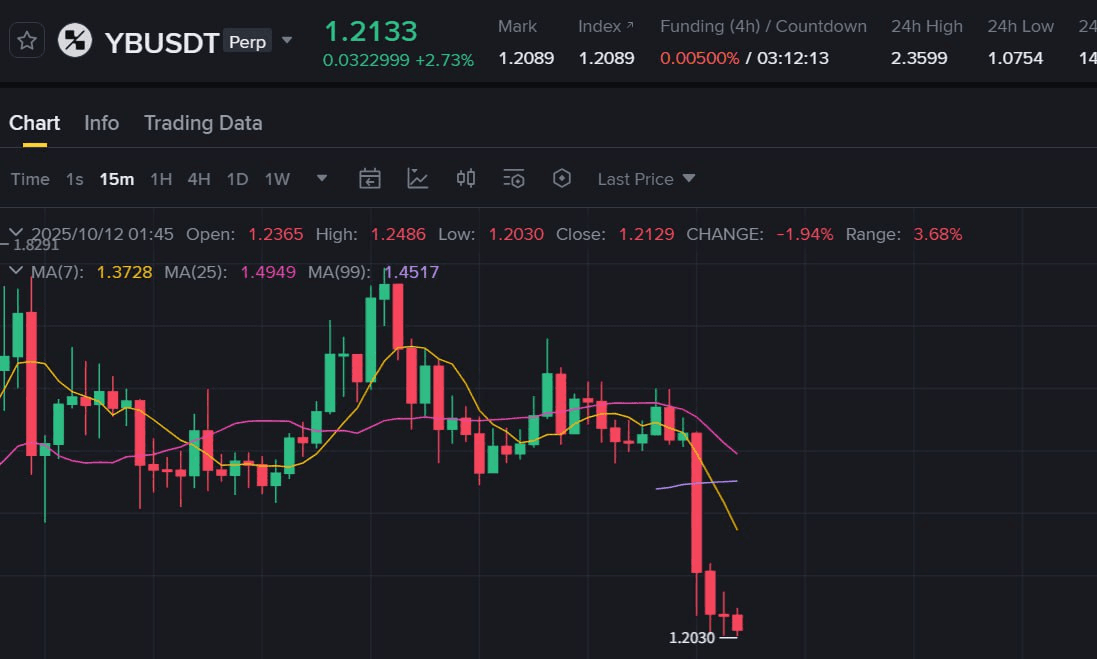The image size is (1097, 659).
Task: Set chart interval to 1D
Action: point(237,179)
